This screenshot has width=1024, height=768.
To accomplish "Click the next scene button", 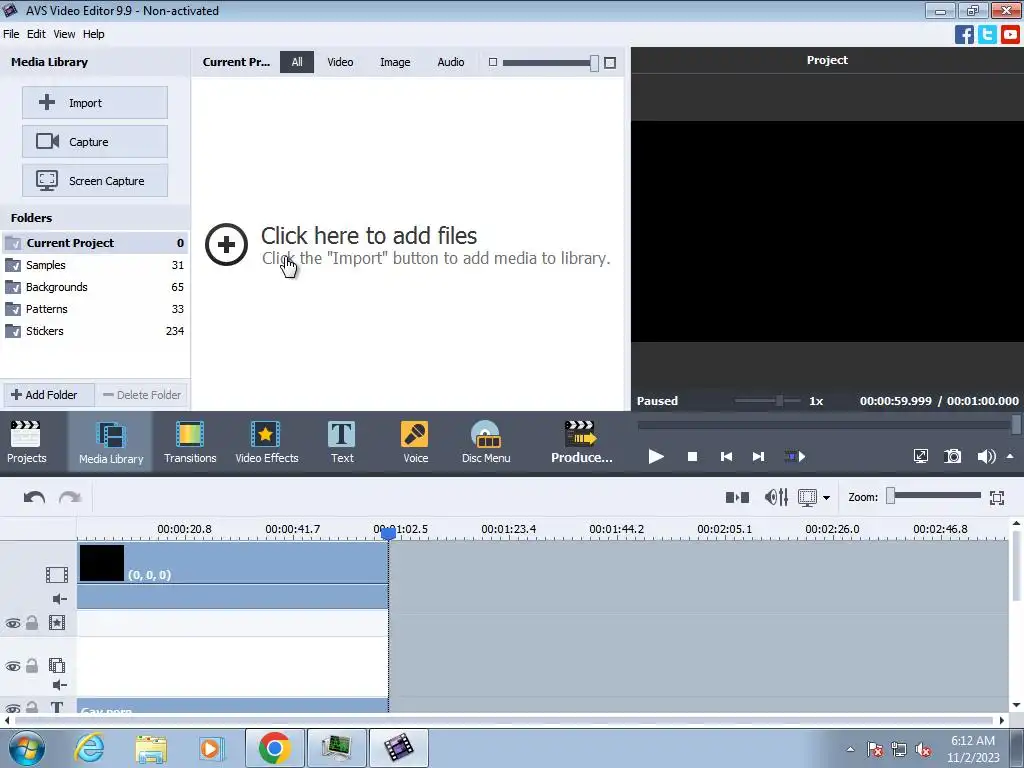I will [794, 456].
